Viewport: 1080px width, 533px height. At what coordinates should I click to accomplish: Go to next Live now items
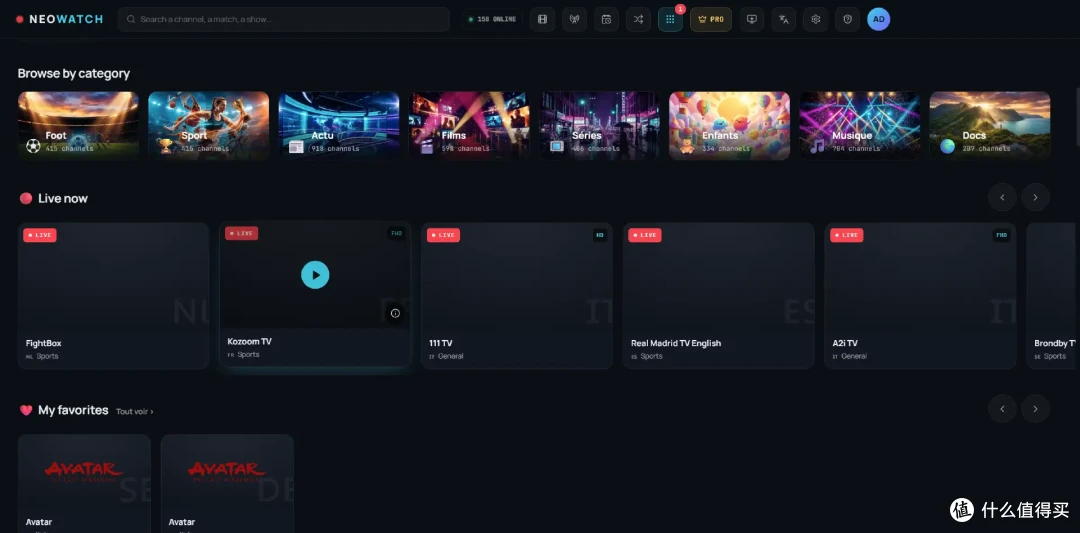coord(1035,198)
